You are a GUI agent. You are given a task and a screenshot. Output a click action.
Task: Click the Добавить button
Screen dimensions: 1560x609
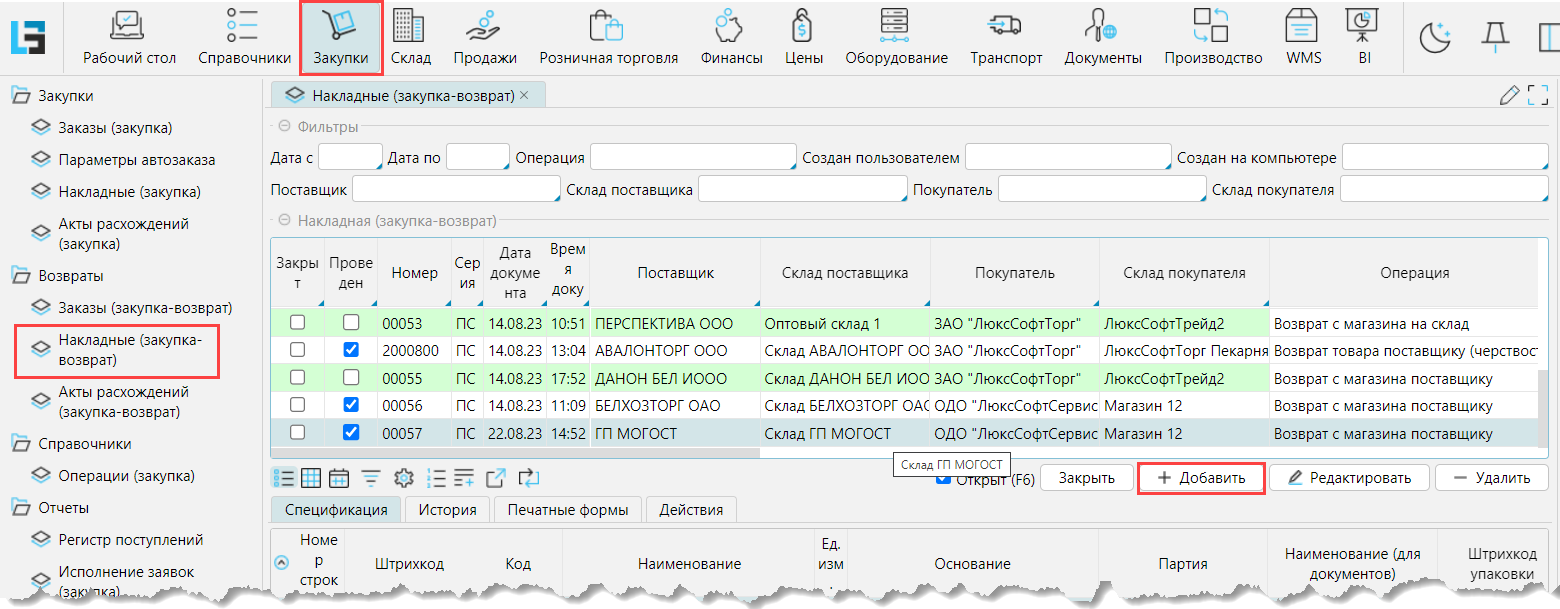point(1201,478)
